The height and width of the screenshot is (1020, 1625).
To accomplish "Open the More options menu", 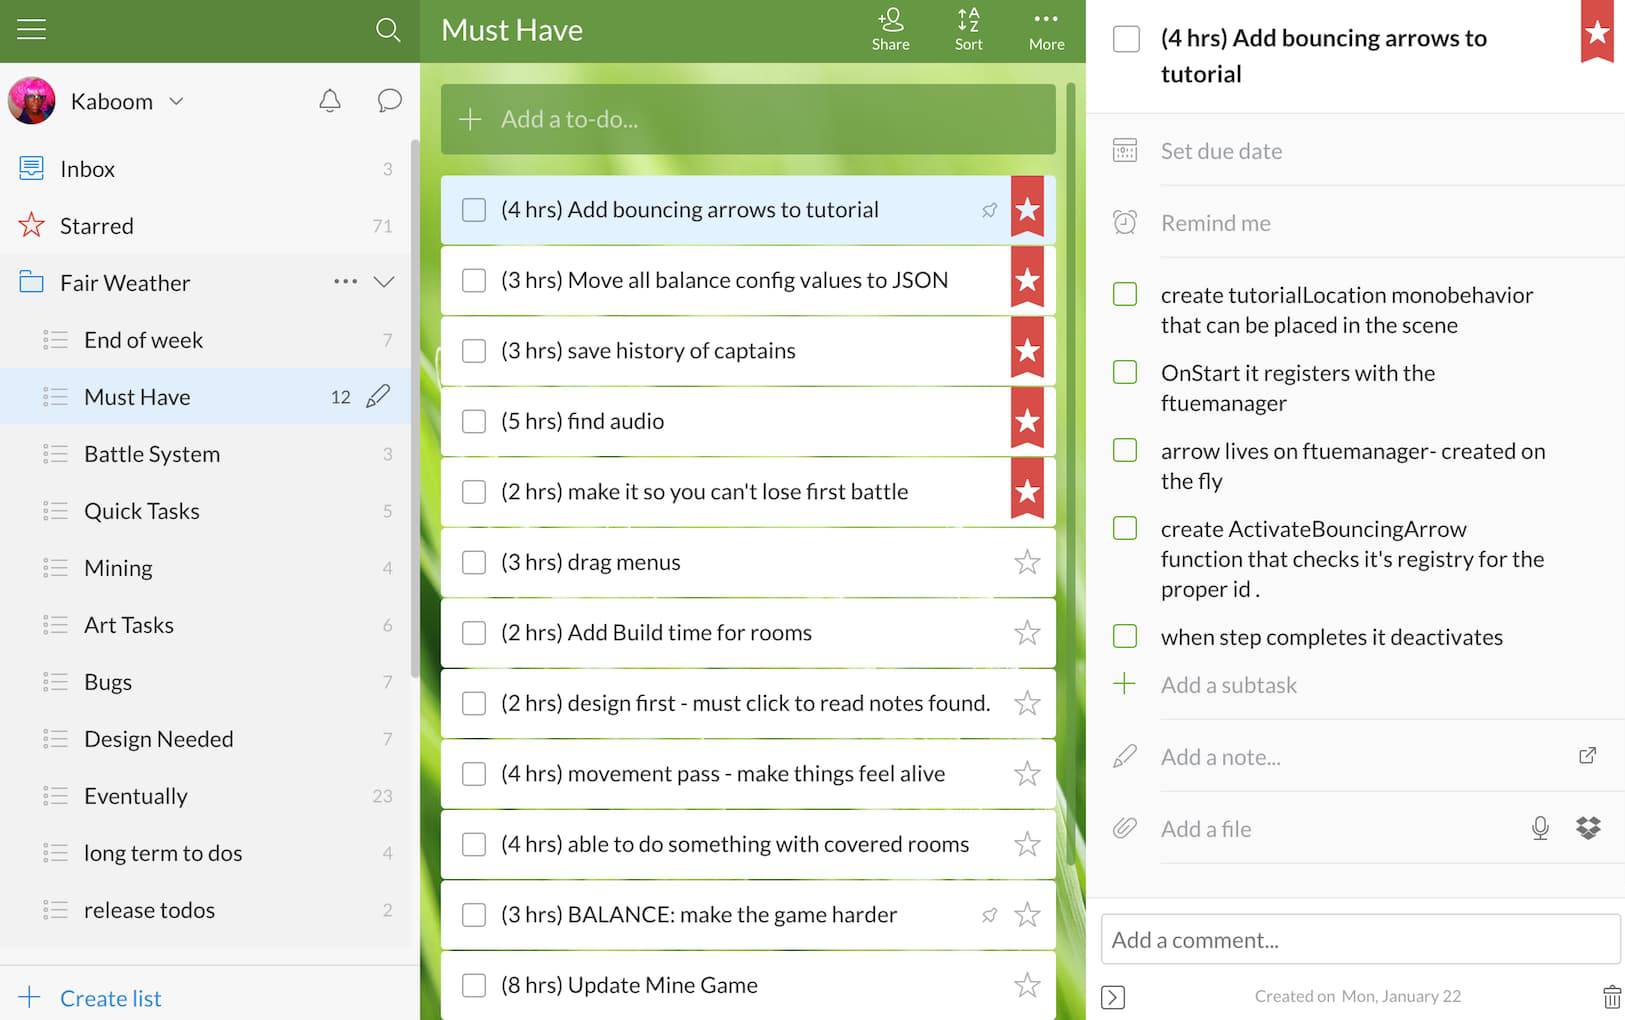I will (1046, 29).
